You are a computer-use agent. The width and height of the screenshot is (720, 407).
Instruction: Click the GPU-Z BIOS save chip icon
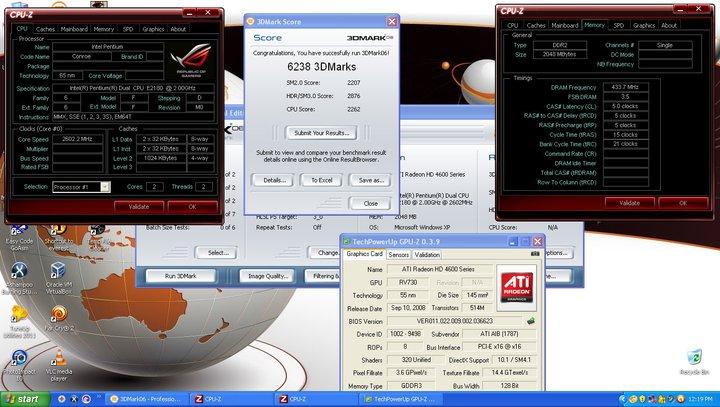point(531,321)
